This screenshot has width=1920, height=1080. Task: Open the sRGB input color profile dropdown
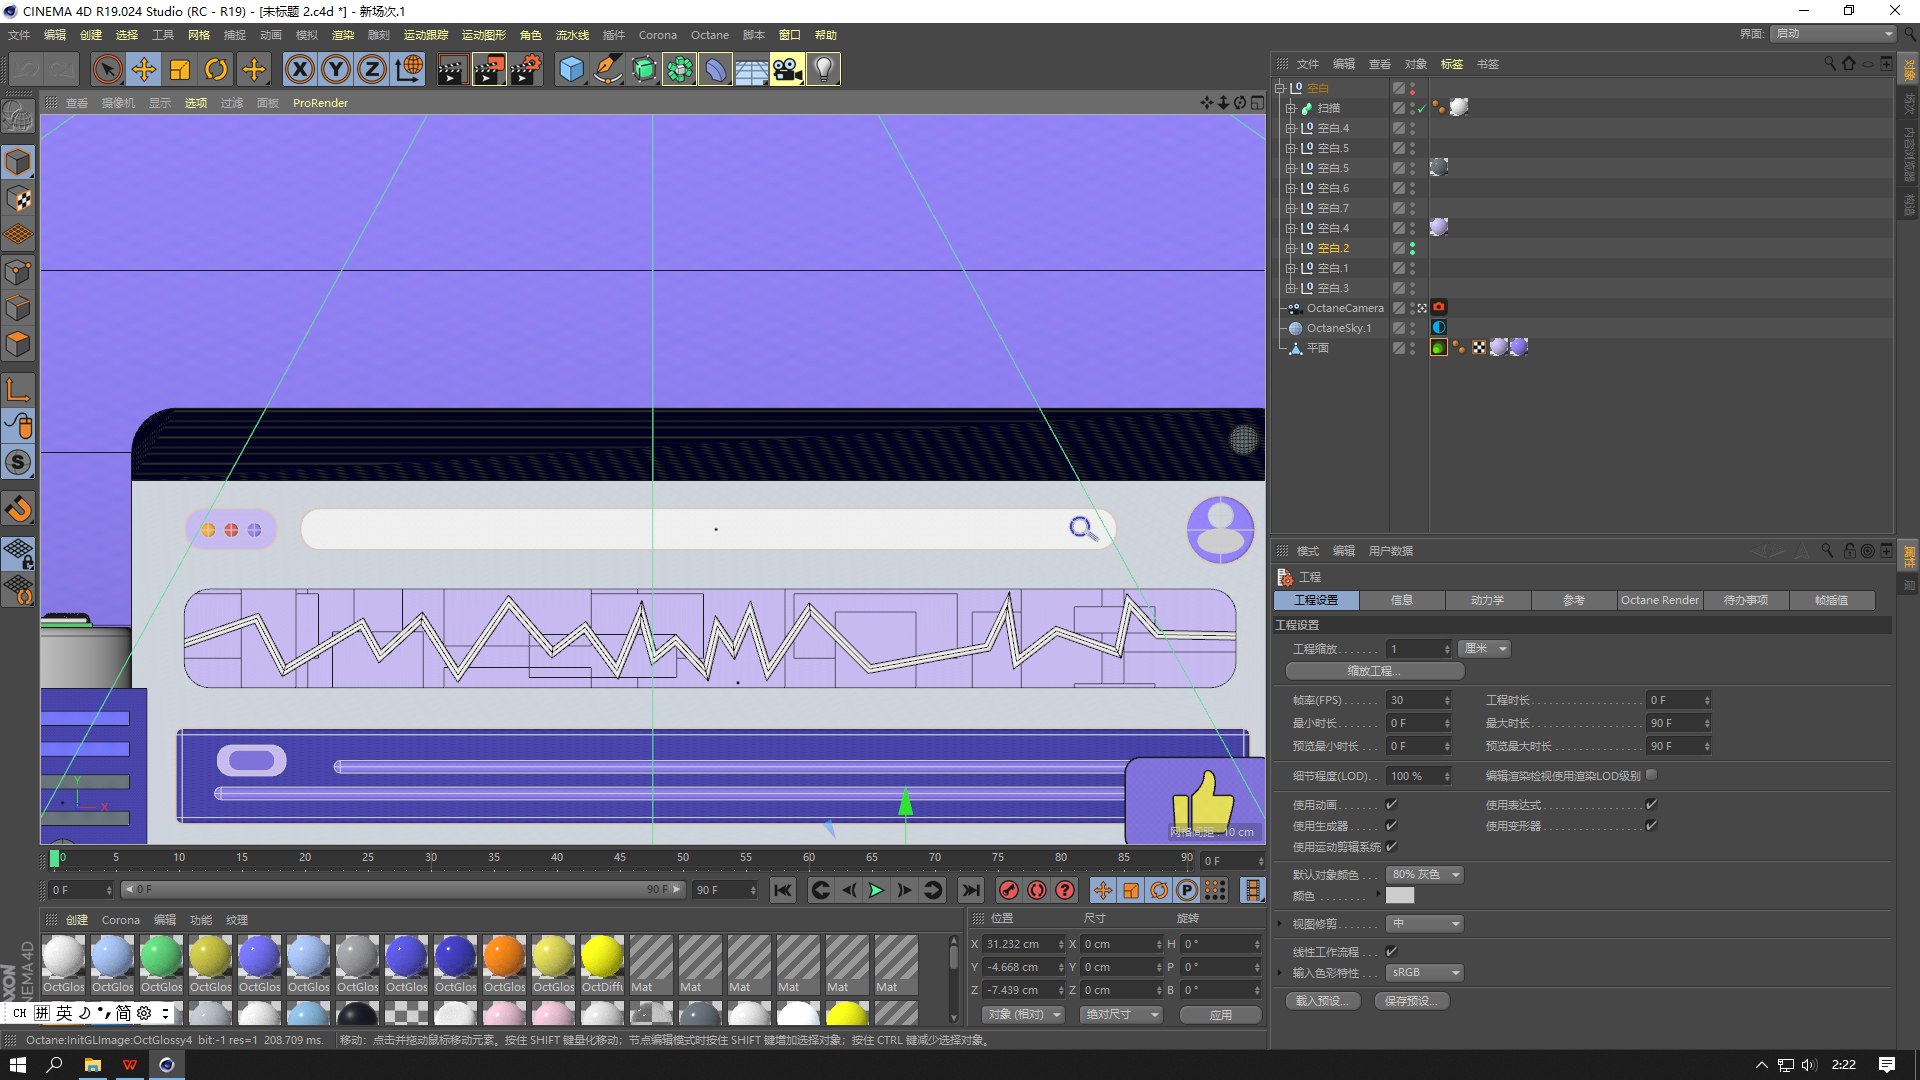(x=1425, y=972)
